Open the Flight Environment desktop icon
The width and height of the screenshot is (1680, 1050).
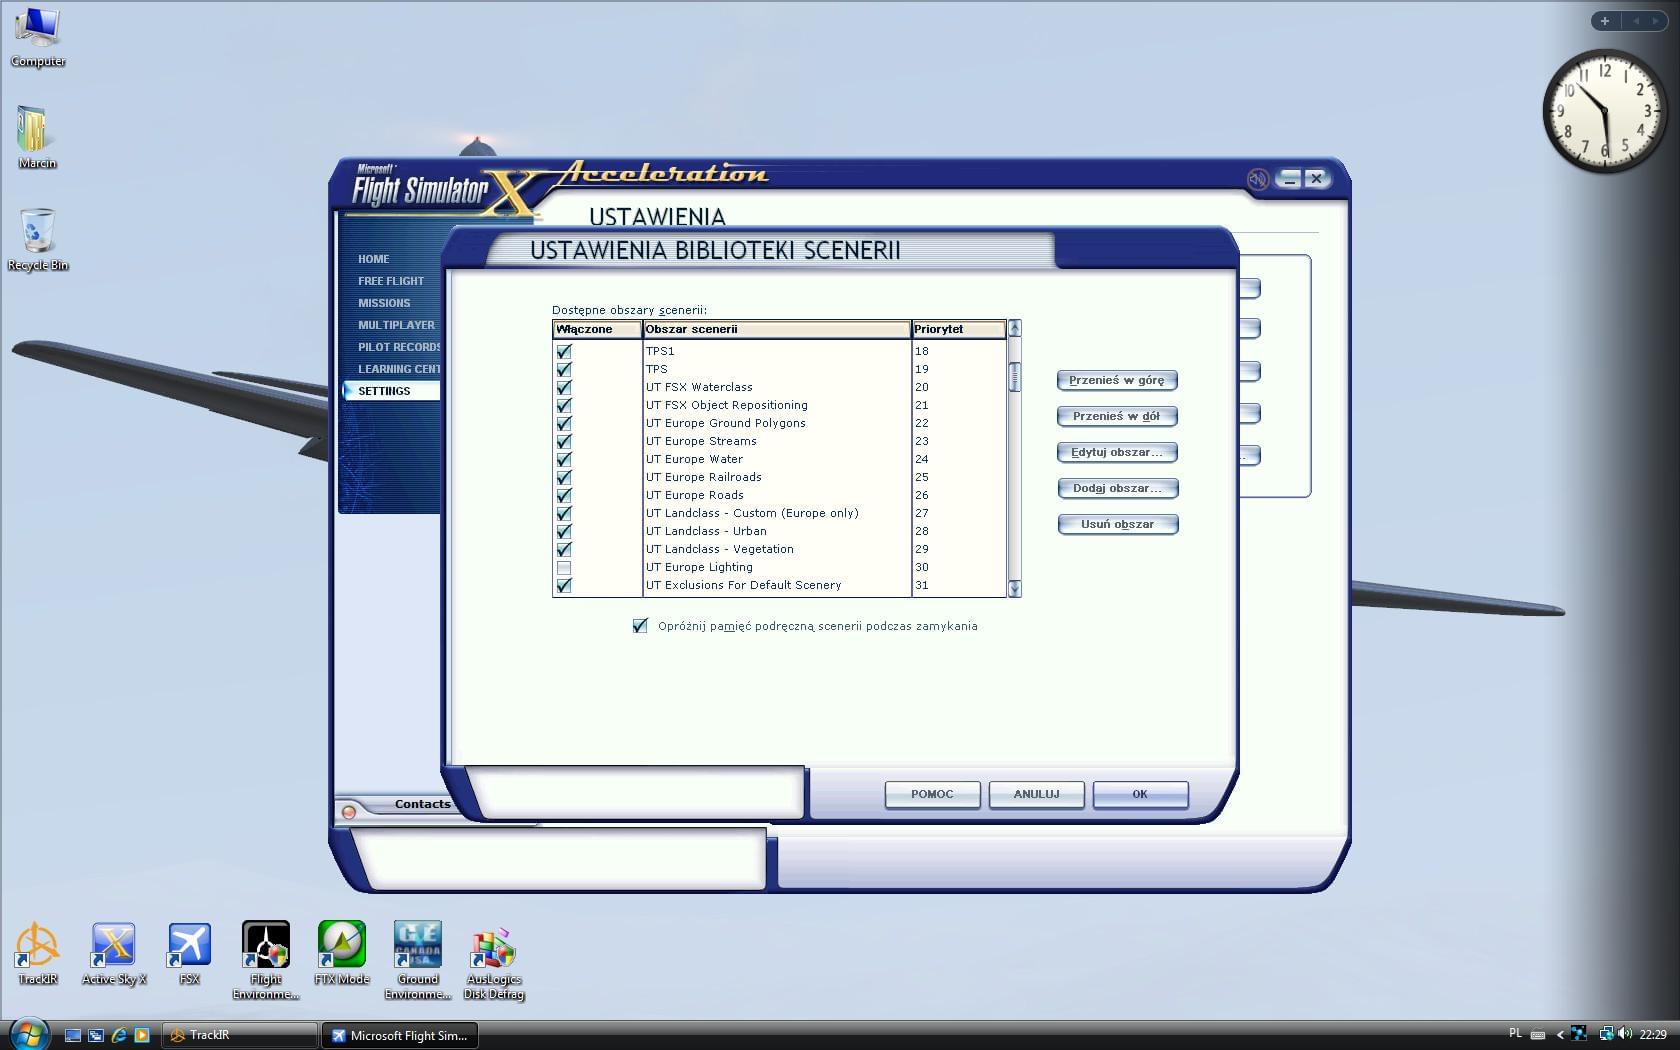click(266, 948)
